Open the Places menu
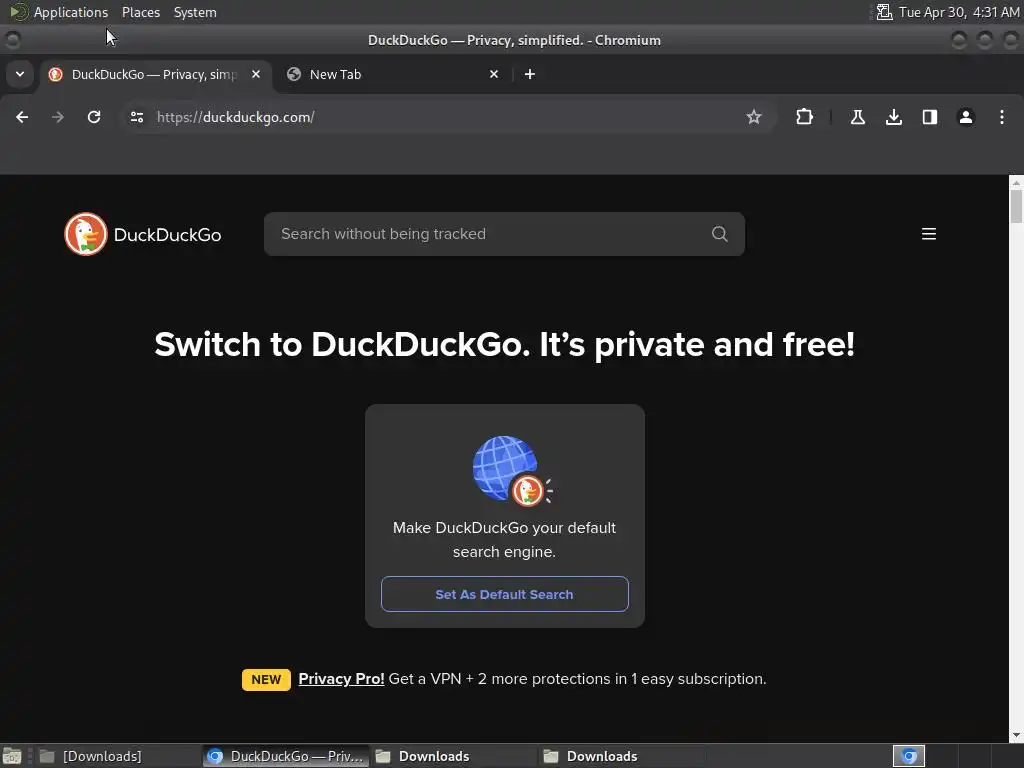 coord(140,12)
